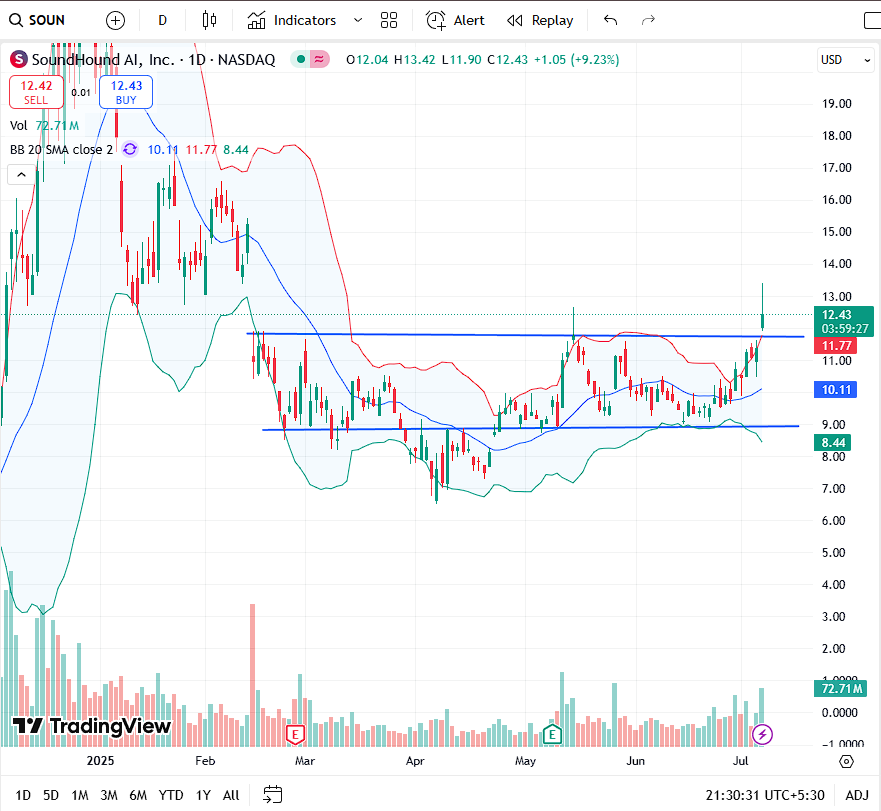
Task: Click the Bollinger Bands refresh circle icon
Action: pyautogui.click(x=130, y=149)
